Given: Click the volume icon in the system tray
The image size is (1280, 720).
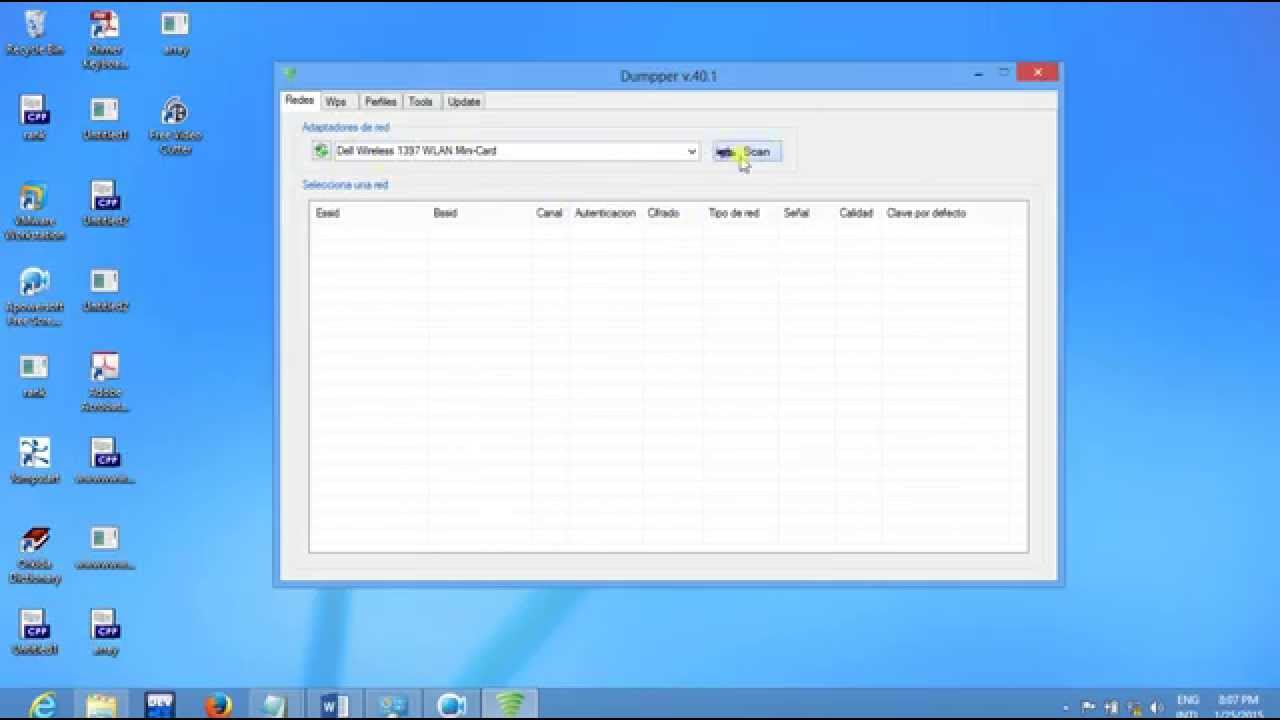Looking at the screenshot, I should pos(1155,707).
